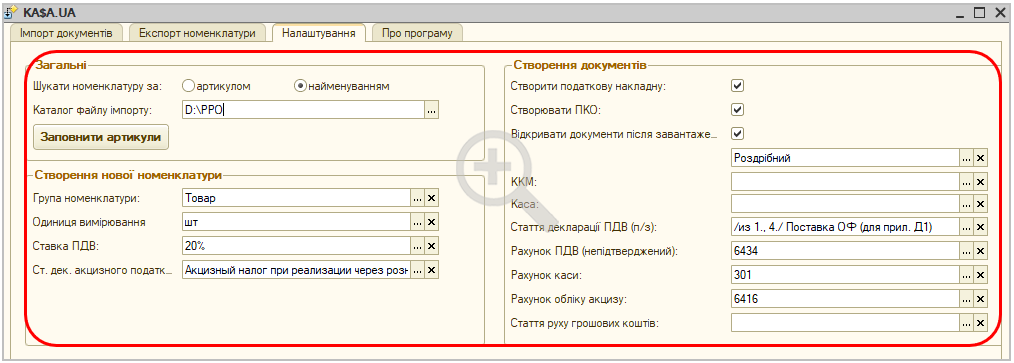Click the empty Стаття руху грошових коштів field

tap(845, 322)
